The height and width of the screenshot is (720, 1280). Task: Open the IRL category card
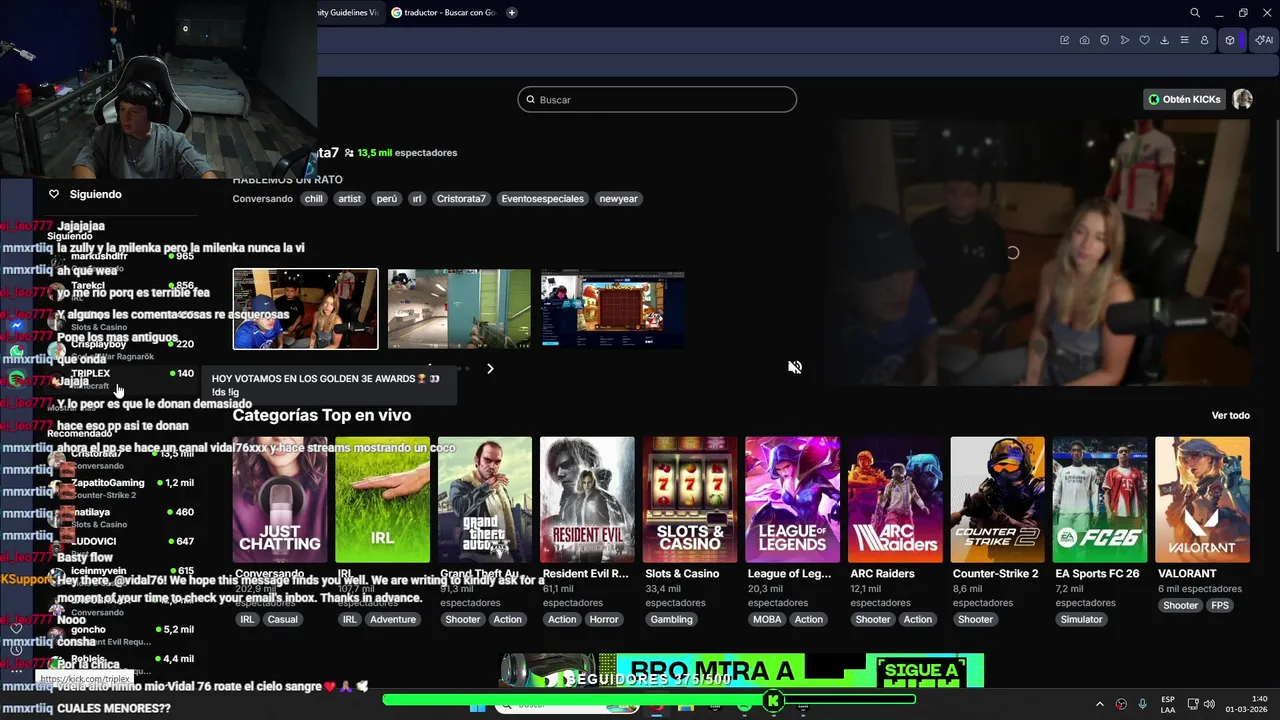pyautogui.click(x=382, y=500)
